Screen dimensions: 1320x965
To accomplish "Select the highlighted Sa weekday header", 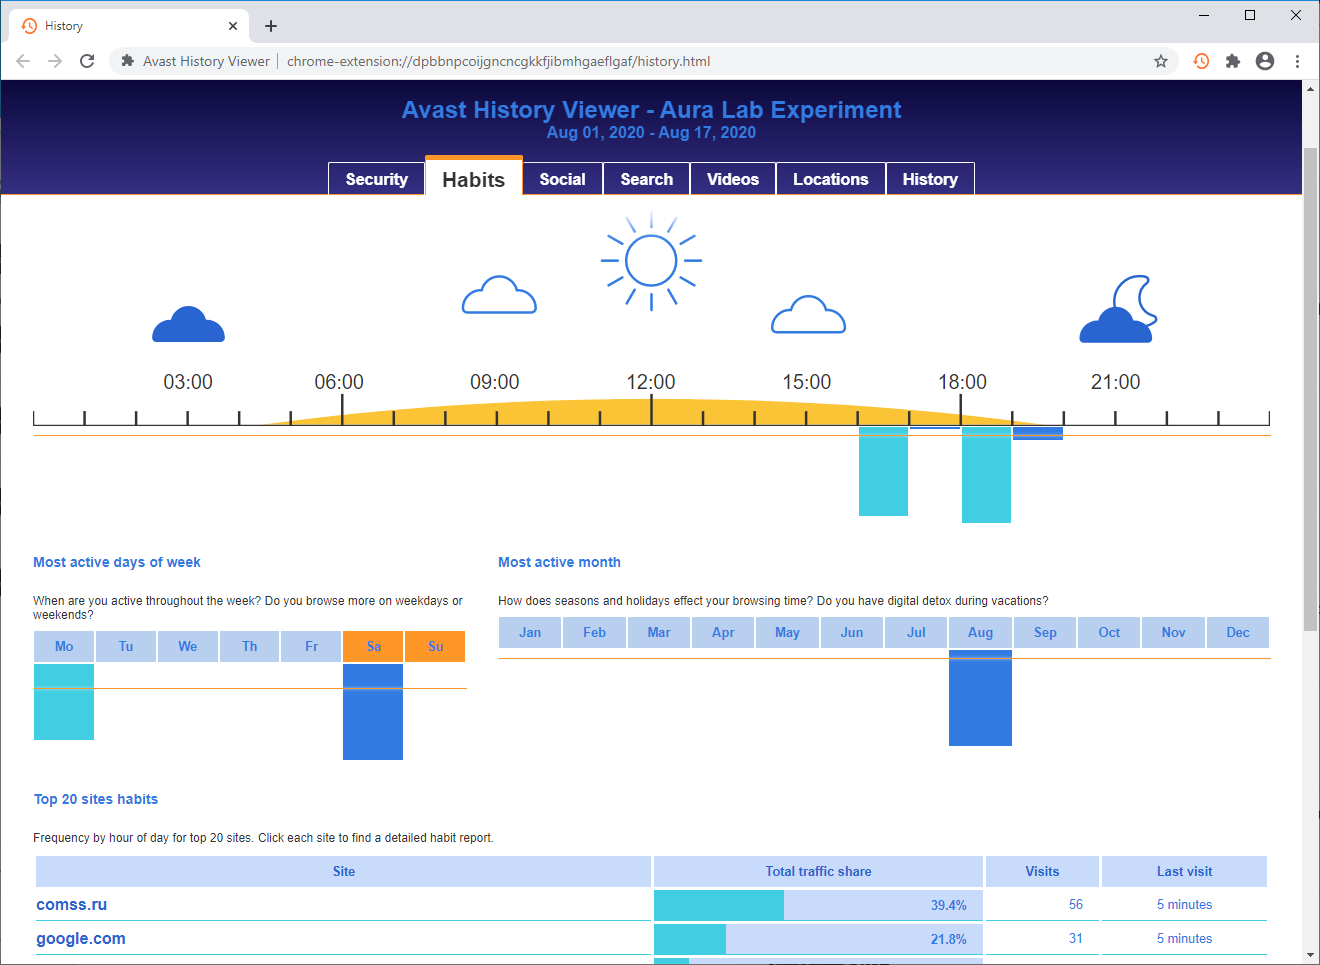I will (374, 646).
